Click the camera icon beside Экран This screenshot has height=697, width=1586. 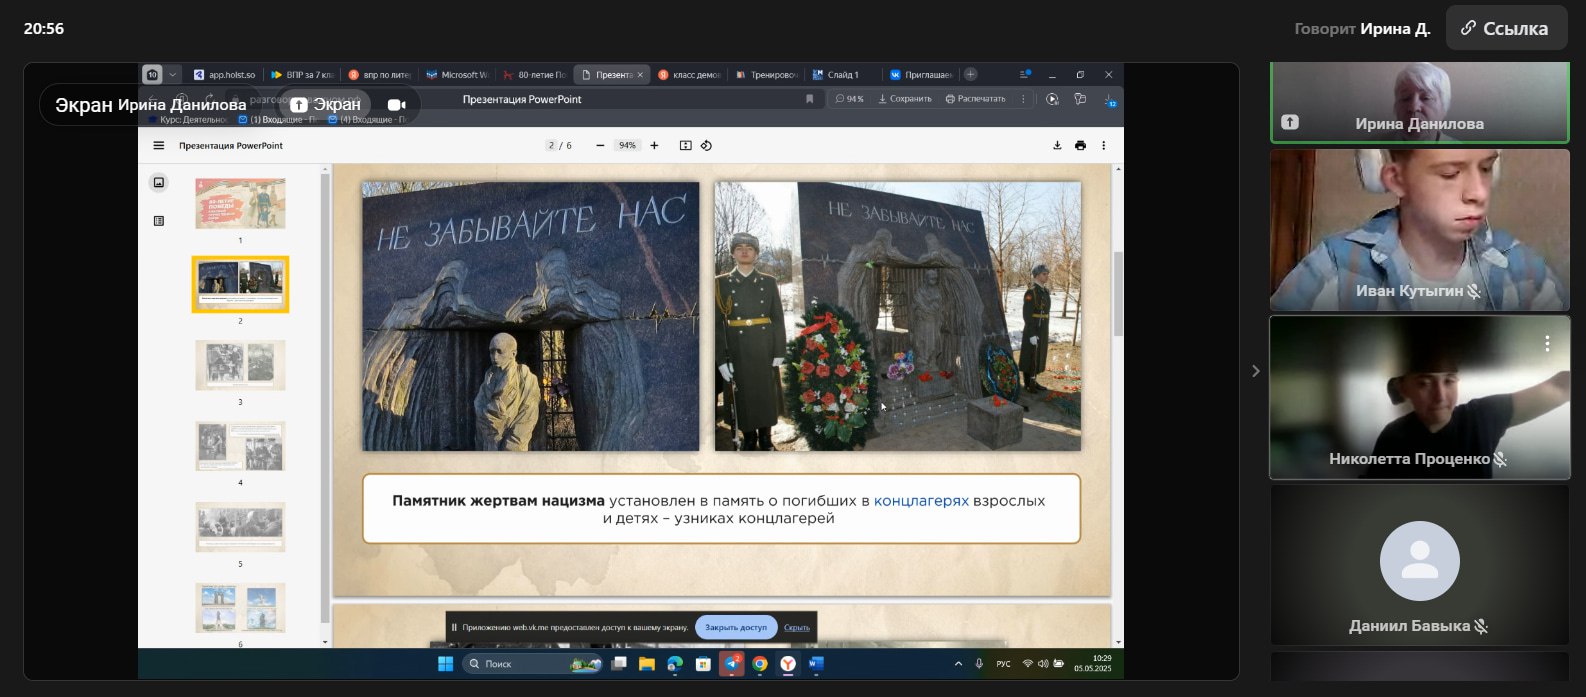point(396,104)
